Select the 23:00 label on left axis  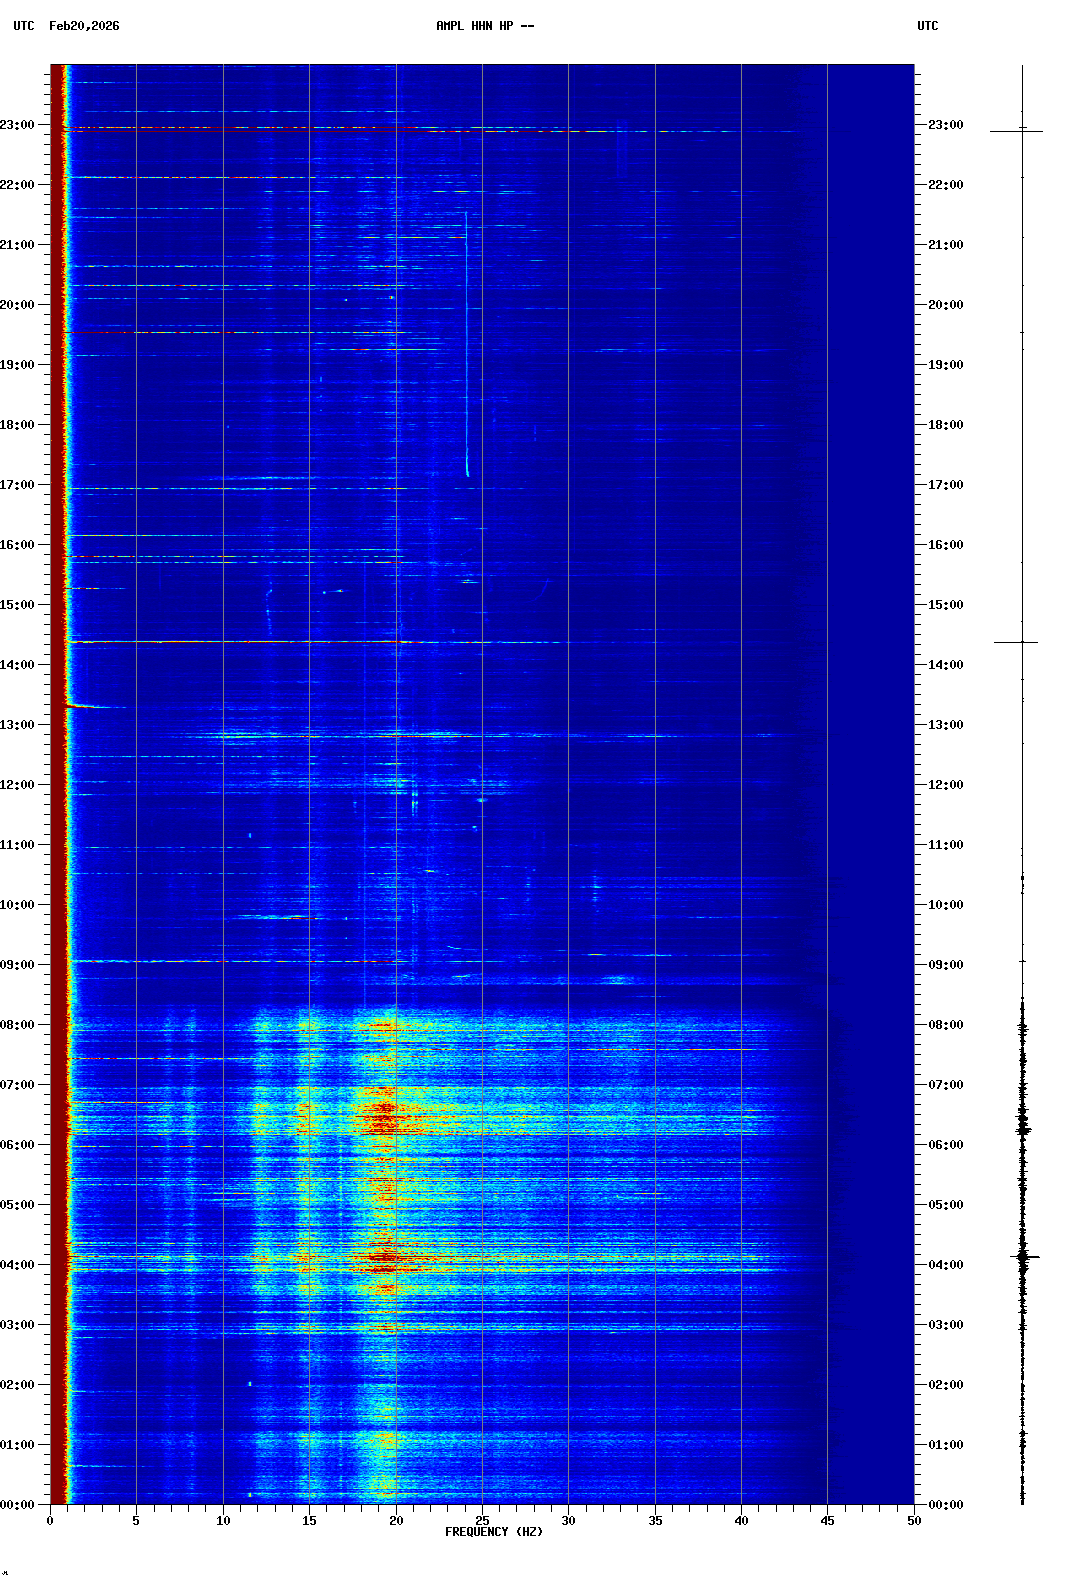coord(17,125)
